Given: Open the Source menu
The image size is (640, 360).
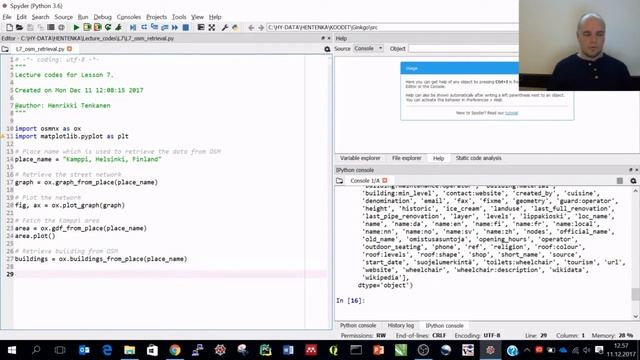Looking at the screenshot, I should pos(64,17).
